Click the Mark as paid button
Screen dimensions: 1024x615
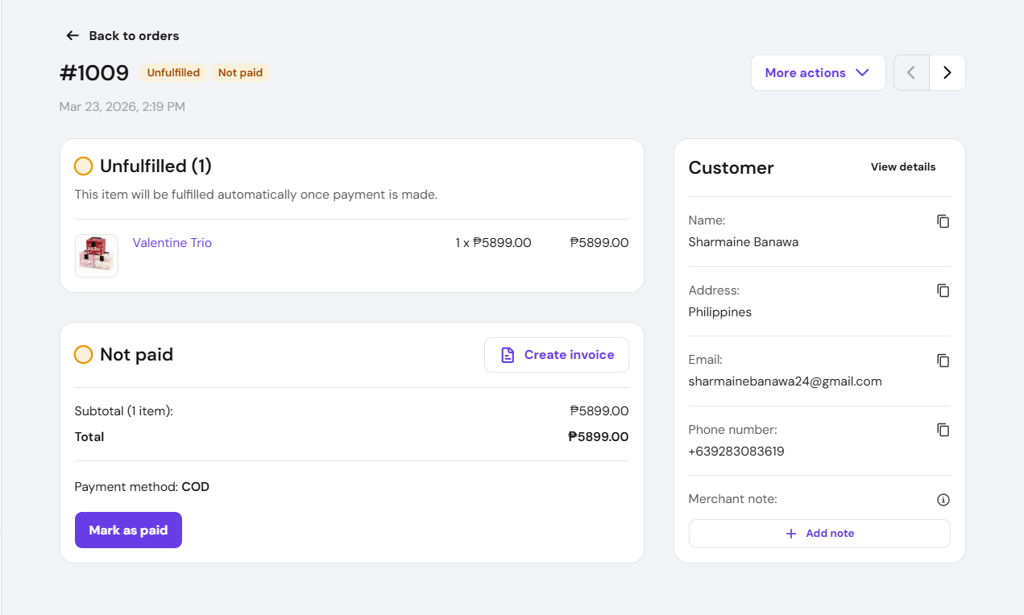click(128, 530)
